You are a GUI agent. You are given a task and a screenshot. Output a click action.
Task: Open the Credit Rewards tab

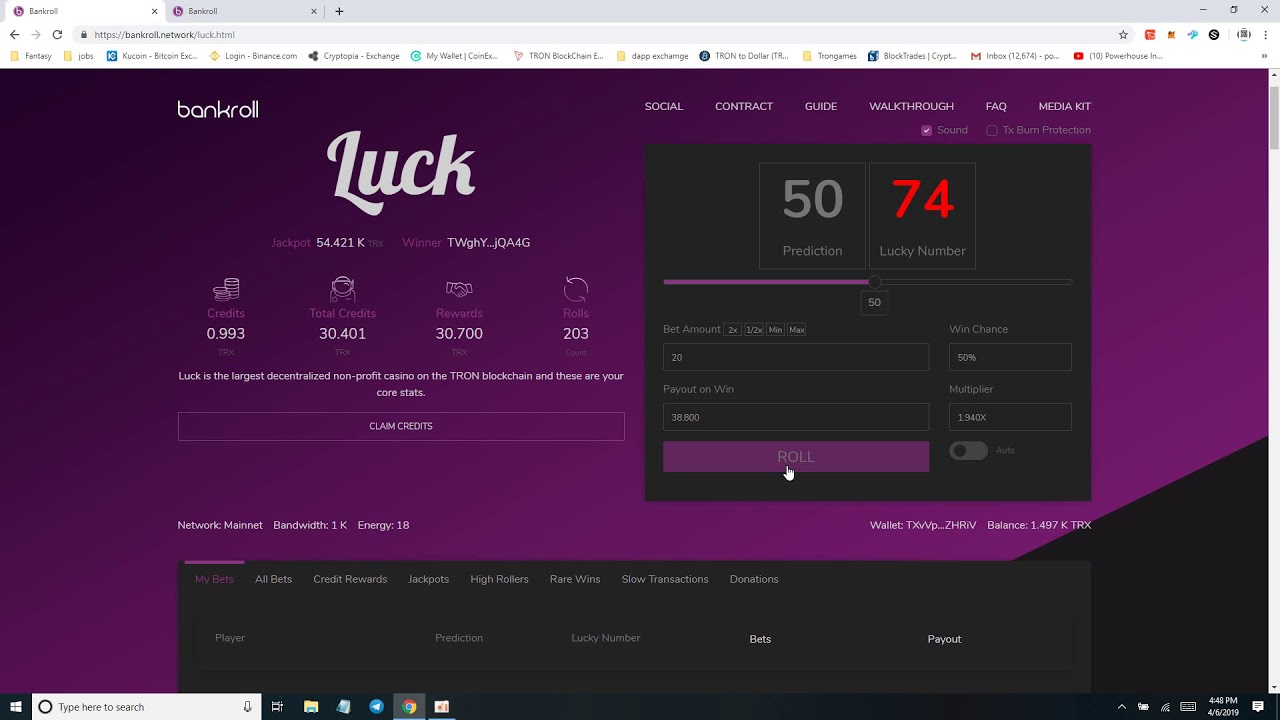click(x=350, y=579)
